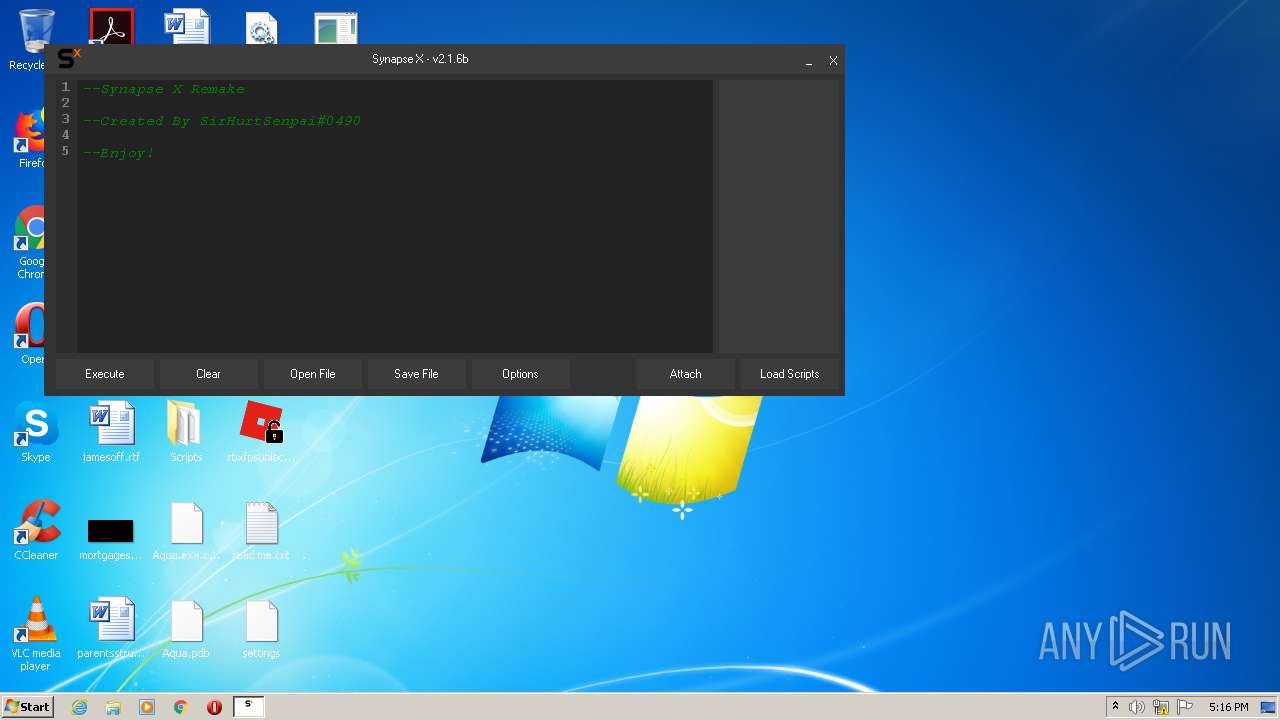Open the Options dialog
This screenshot has width=1280, height=720.
[x=520, y=374]
